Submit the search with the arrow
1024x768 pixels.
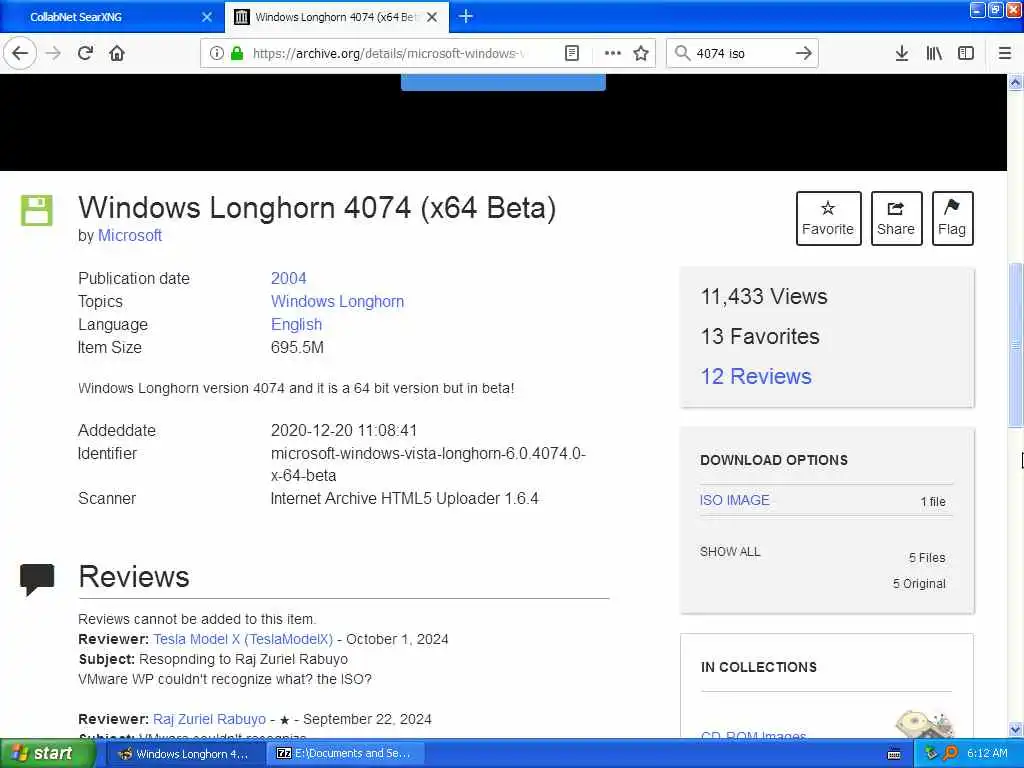click(x=803, y=53)
